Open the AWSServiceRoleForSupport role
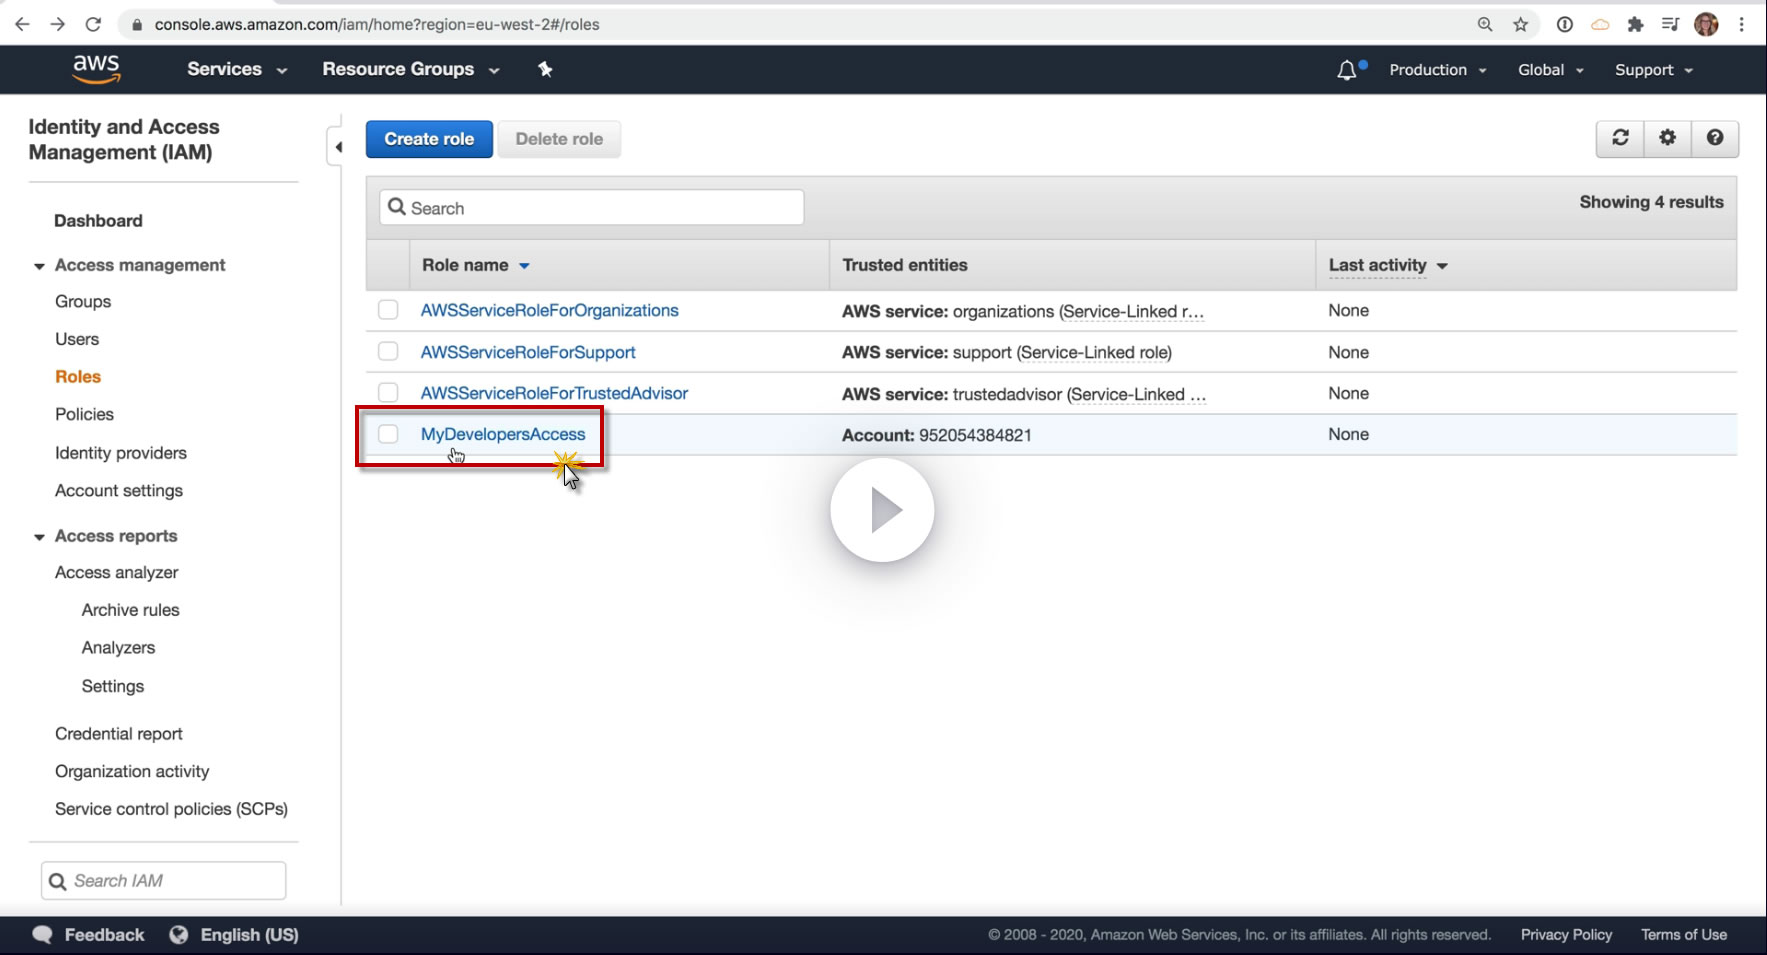This screenshot has width=1767, height=955. (528, 352)
